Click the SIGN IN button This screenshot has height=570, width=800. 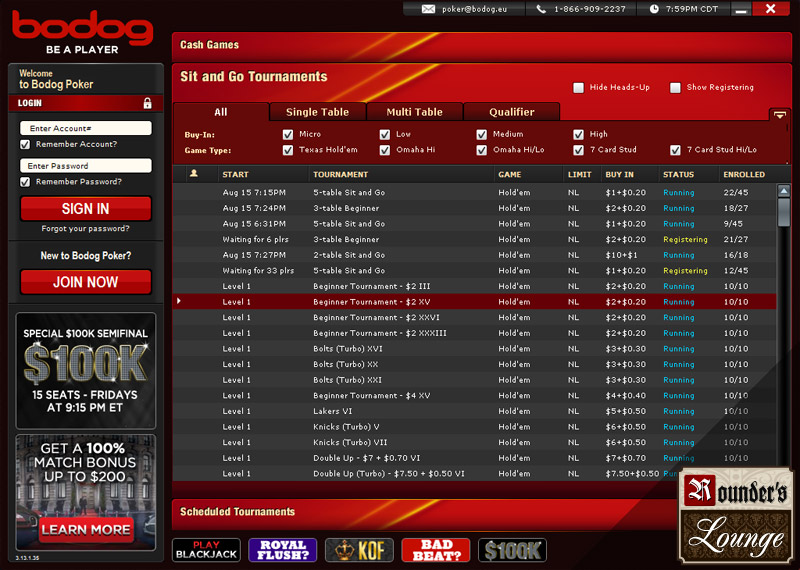86,209
